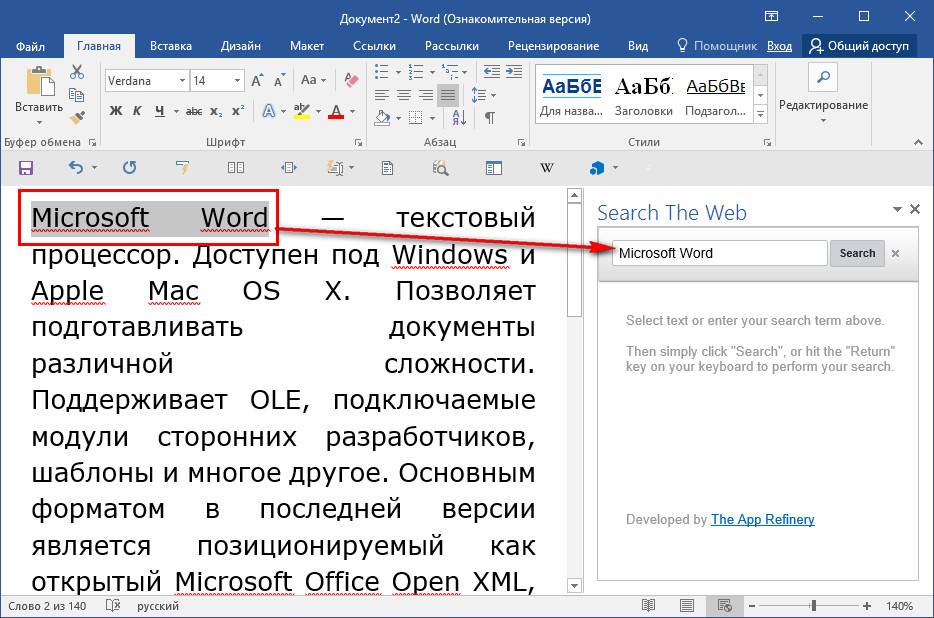
Task: Close the Search The Web pane
Action: [915, 209]
